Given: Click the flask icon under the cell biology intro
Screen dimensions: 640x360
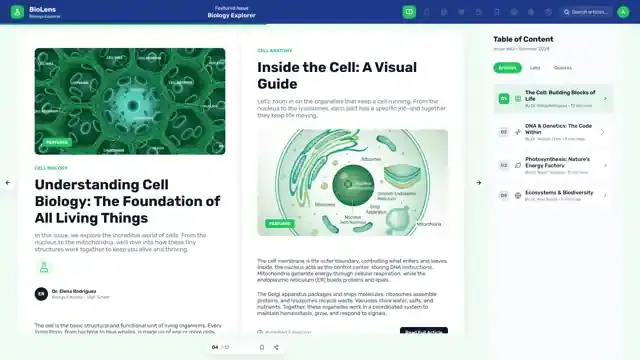Looking at the screenshot, I should pyautogui.click(x=44, y=267).
